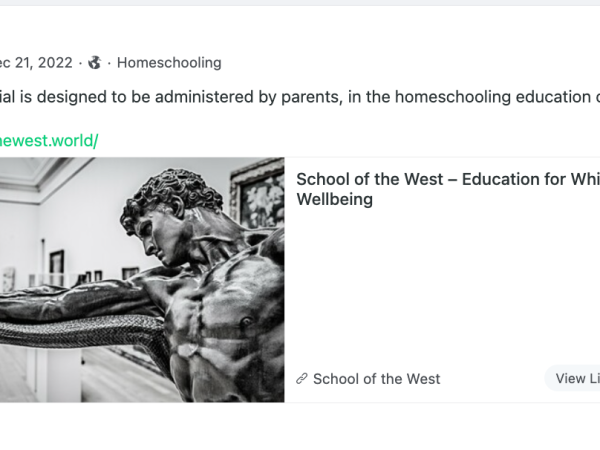Click the View Link button
Image resolution: width=600 pixels, height=450 pixels.
[572, 378]
